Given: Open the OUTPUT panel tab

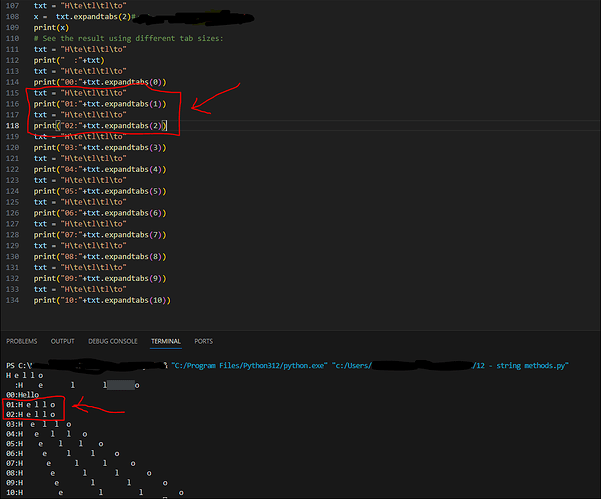Looking at the screenshot, I should click(62, 341).
